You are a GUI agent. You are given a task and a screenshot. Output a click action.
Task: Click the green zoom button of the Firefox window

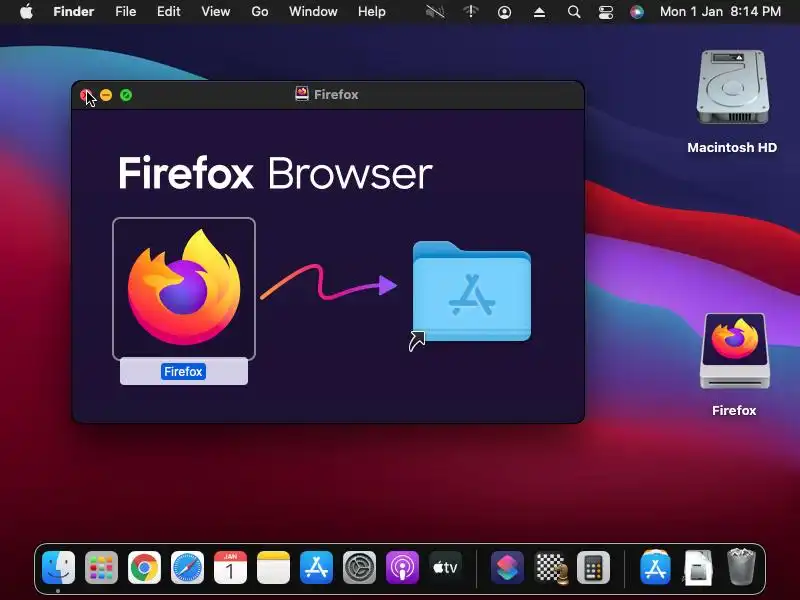tap(126, 95)
